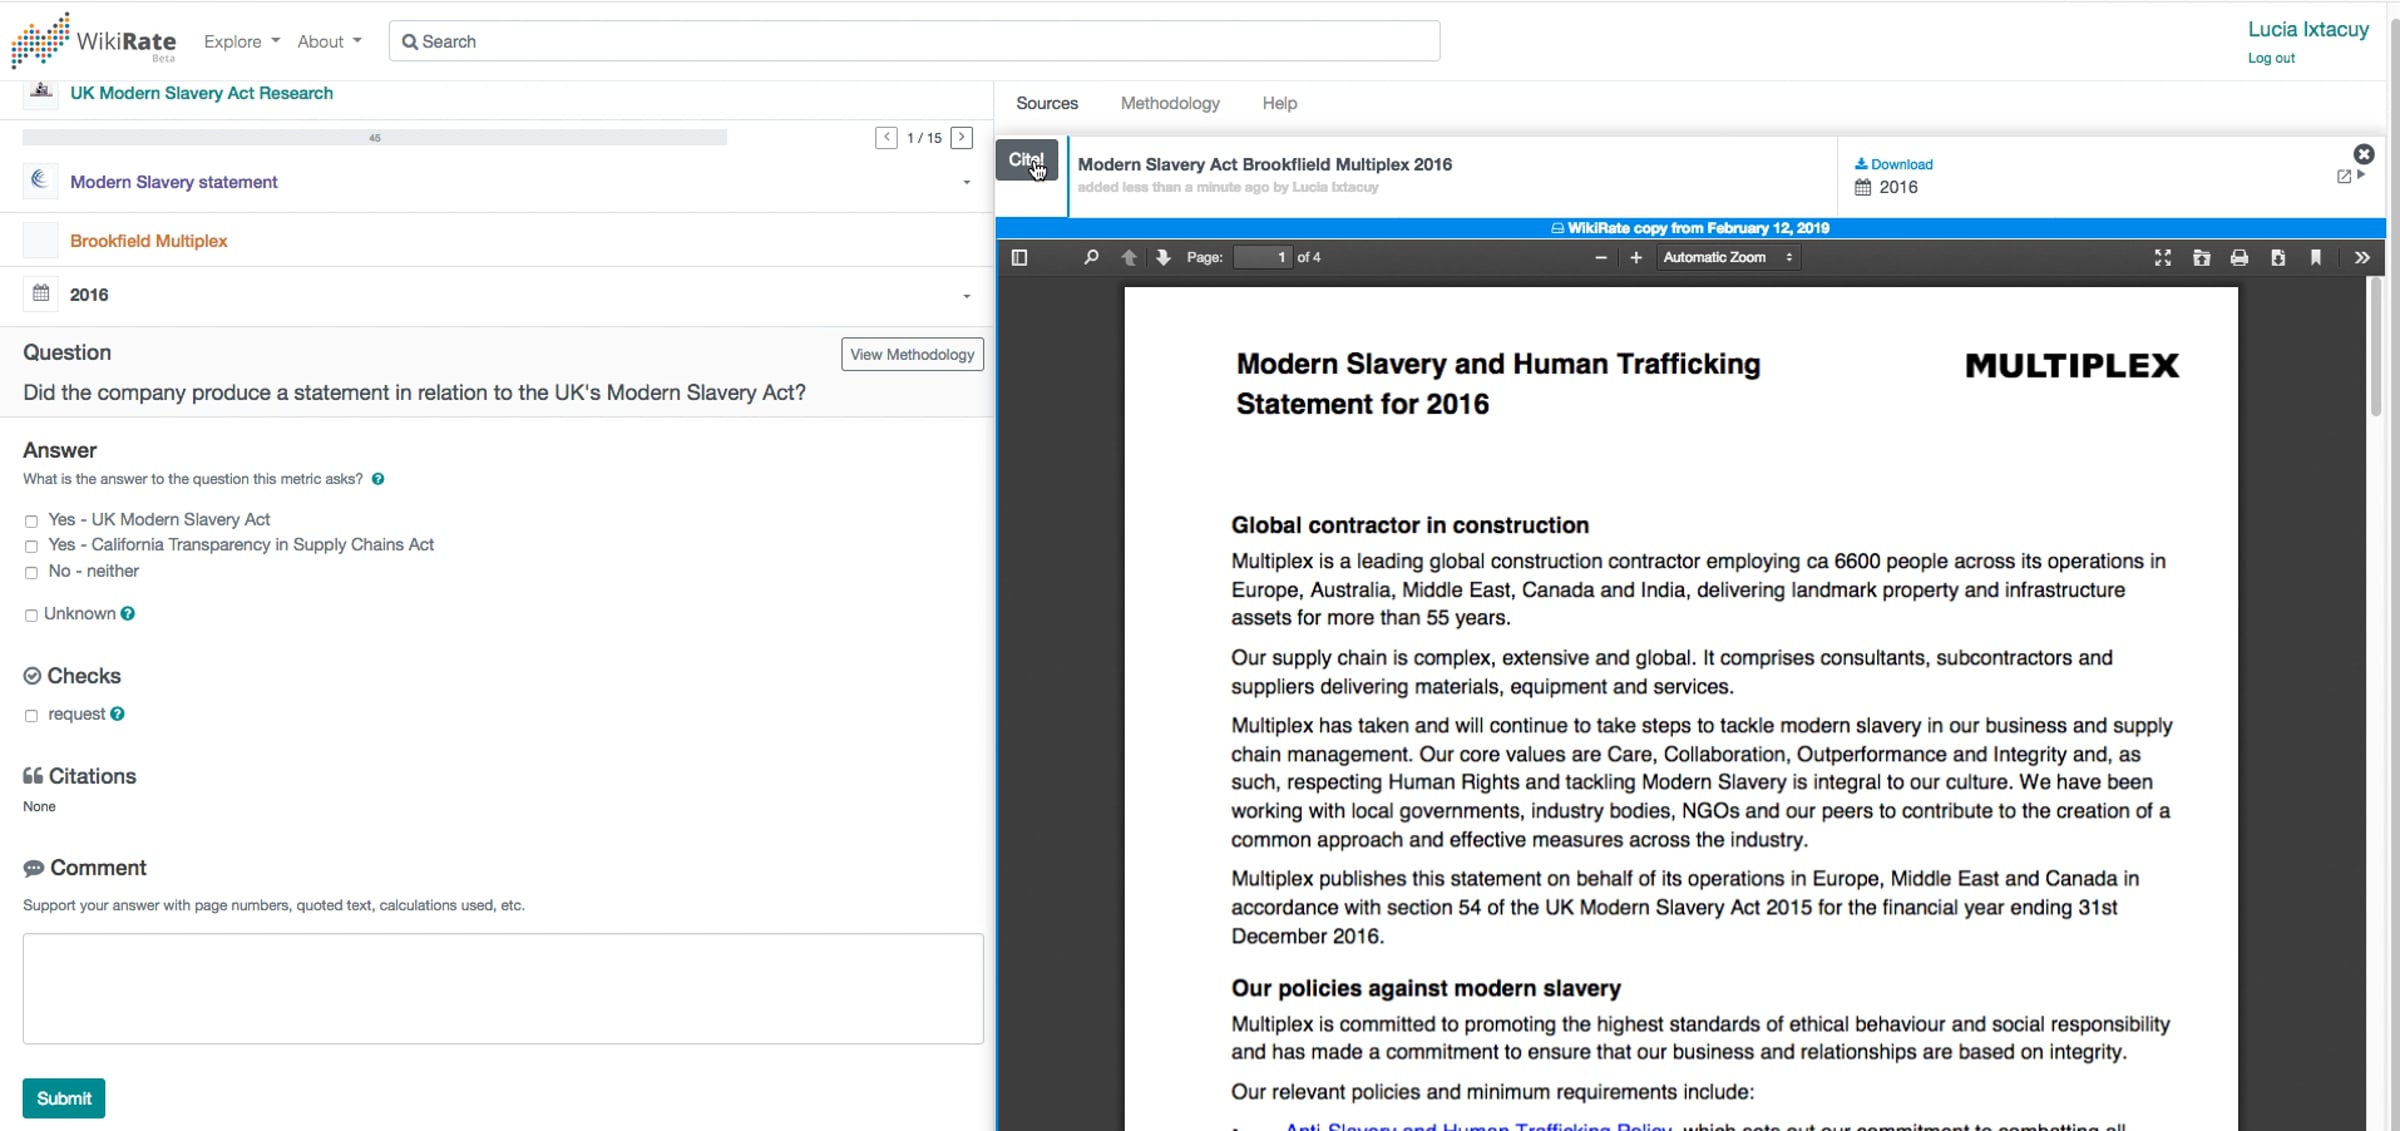
Task: Download PDF icon in viewer toolbar
Action: click(x=2278, y=257)
